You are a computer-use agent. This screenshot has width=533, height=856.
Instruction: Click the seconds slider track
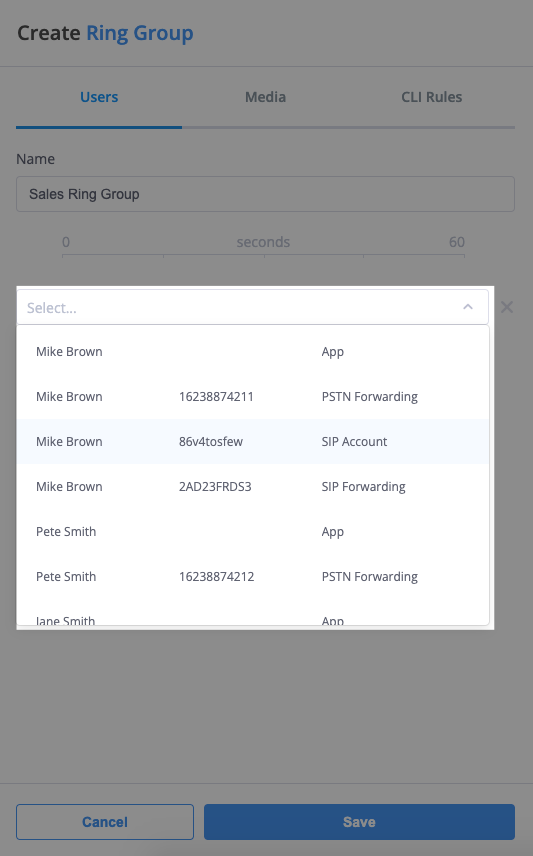(x=263, y=254)
